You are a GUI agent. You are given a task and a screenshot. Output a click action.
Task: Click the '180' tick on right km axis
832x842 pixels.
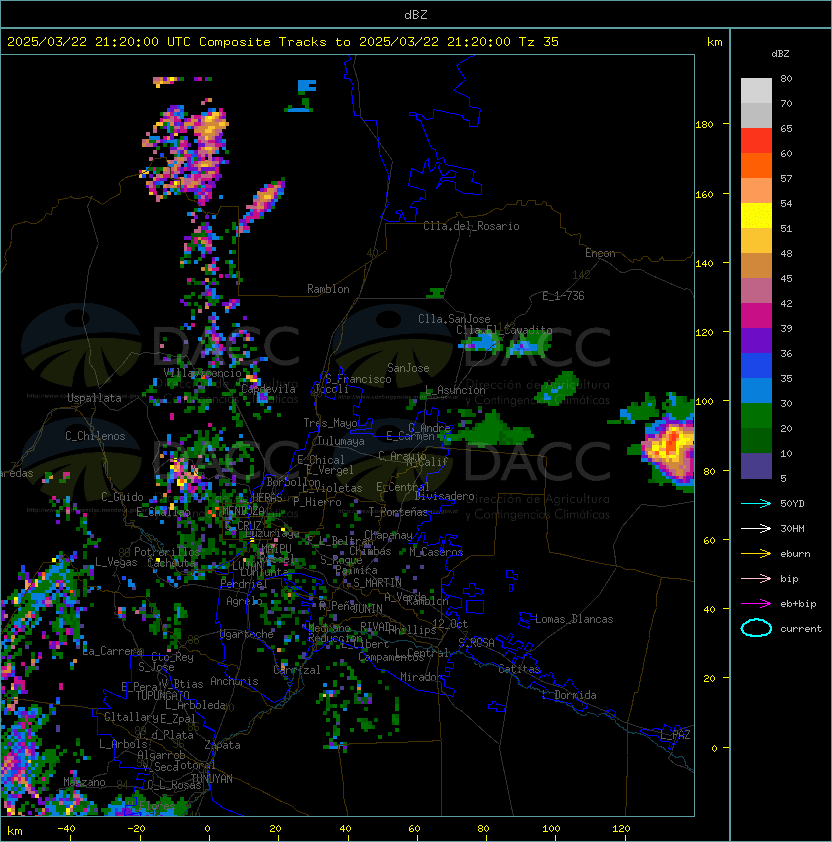(704, 125)
